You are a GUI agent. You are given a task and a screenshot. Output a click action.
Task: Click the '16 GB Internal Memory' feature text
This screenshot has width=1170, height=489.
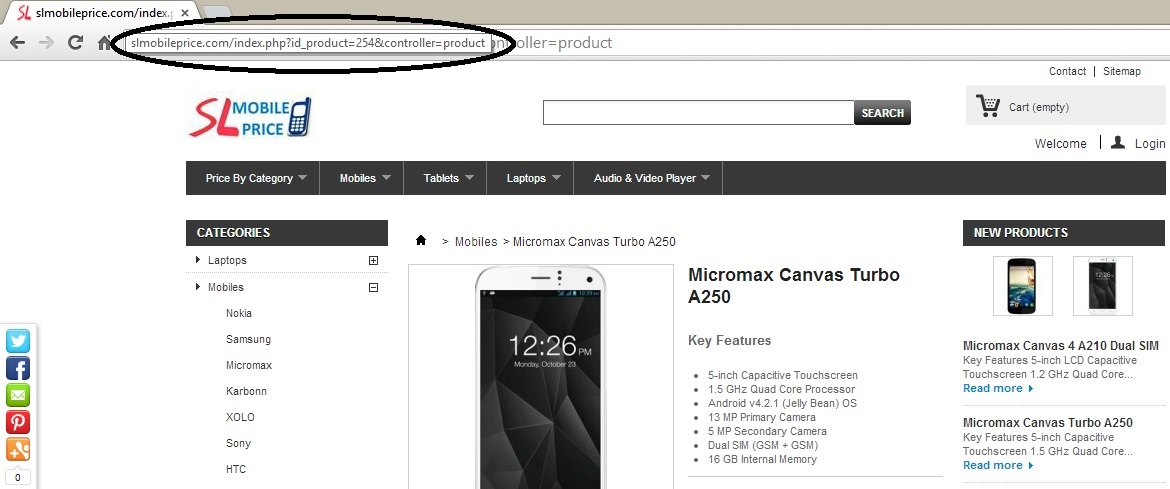click(x=763, y=459)
